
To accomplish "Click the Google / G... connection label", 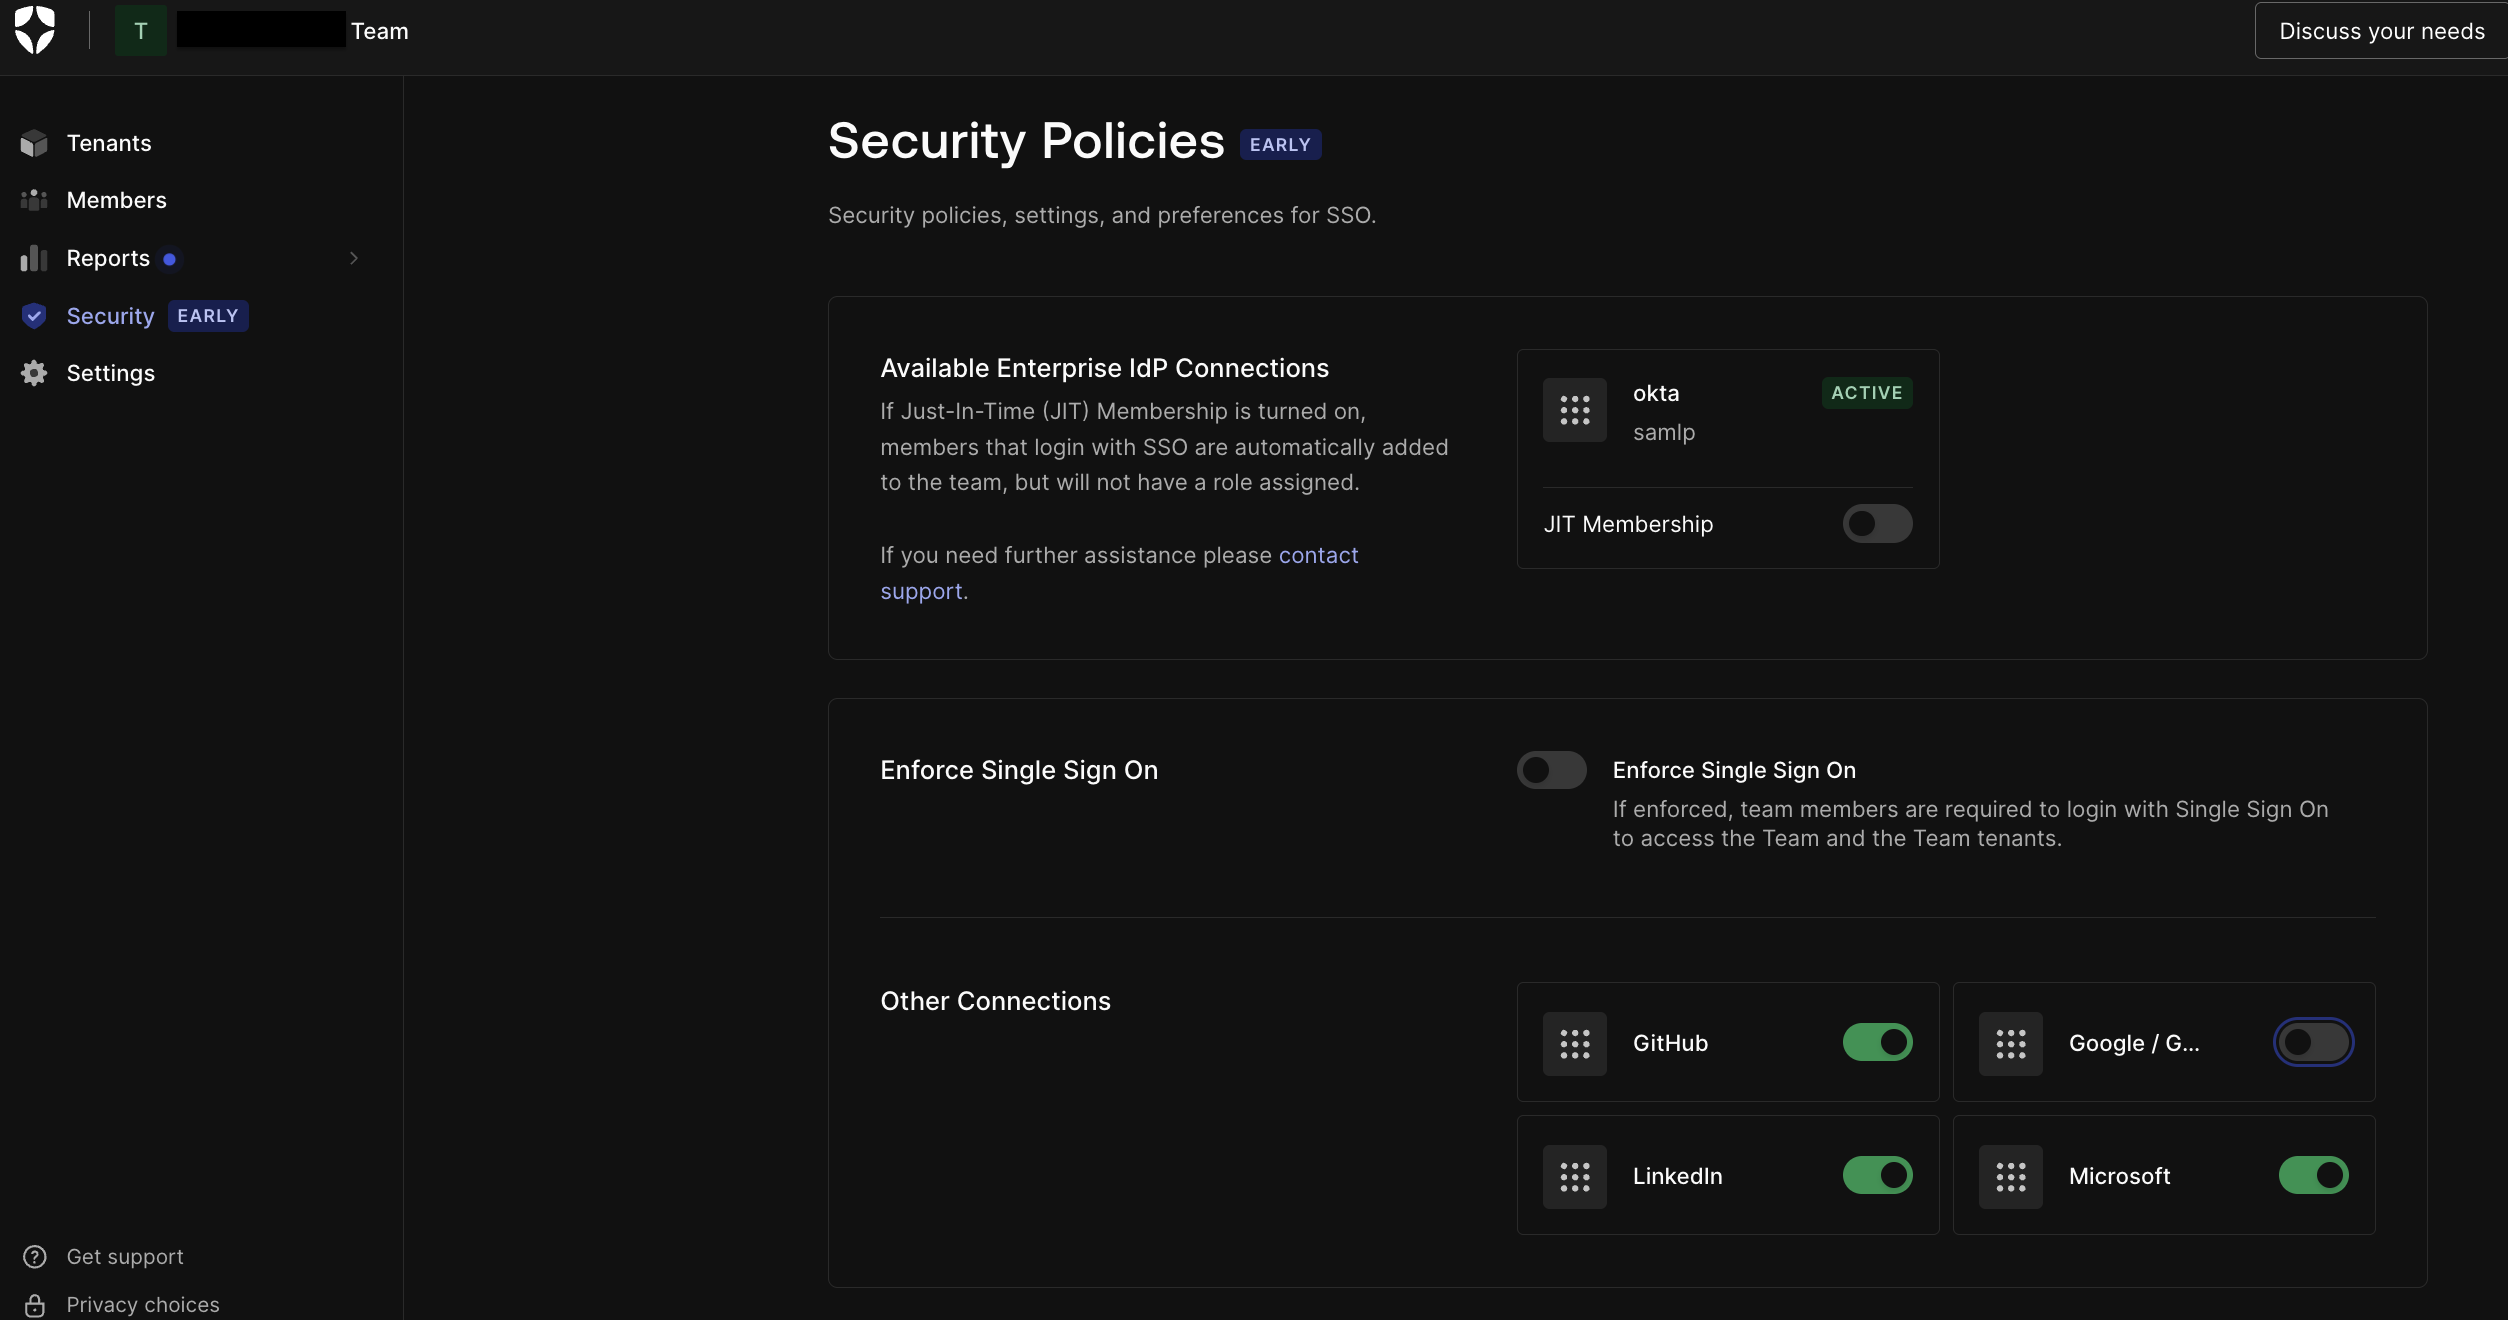I will [x=2134, y=1043].
